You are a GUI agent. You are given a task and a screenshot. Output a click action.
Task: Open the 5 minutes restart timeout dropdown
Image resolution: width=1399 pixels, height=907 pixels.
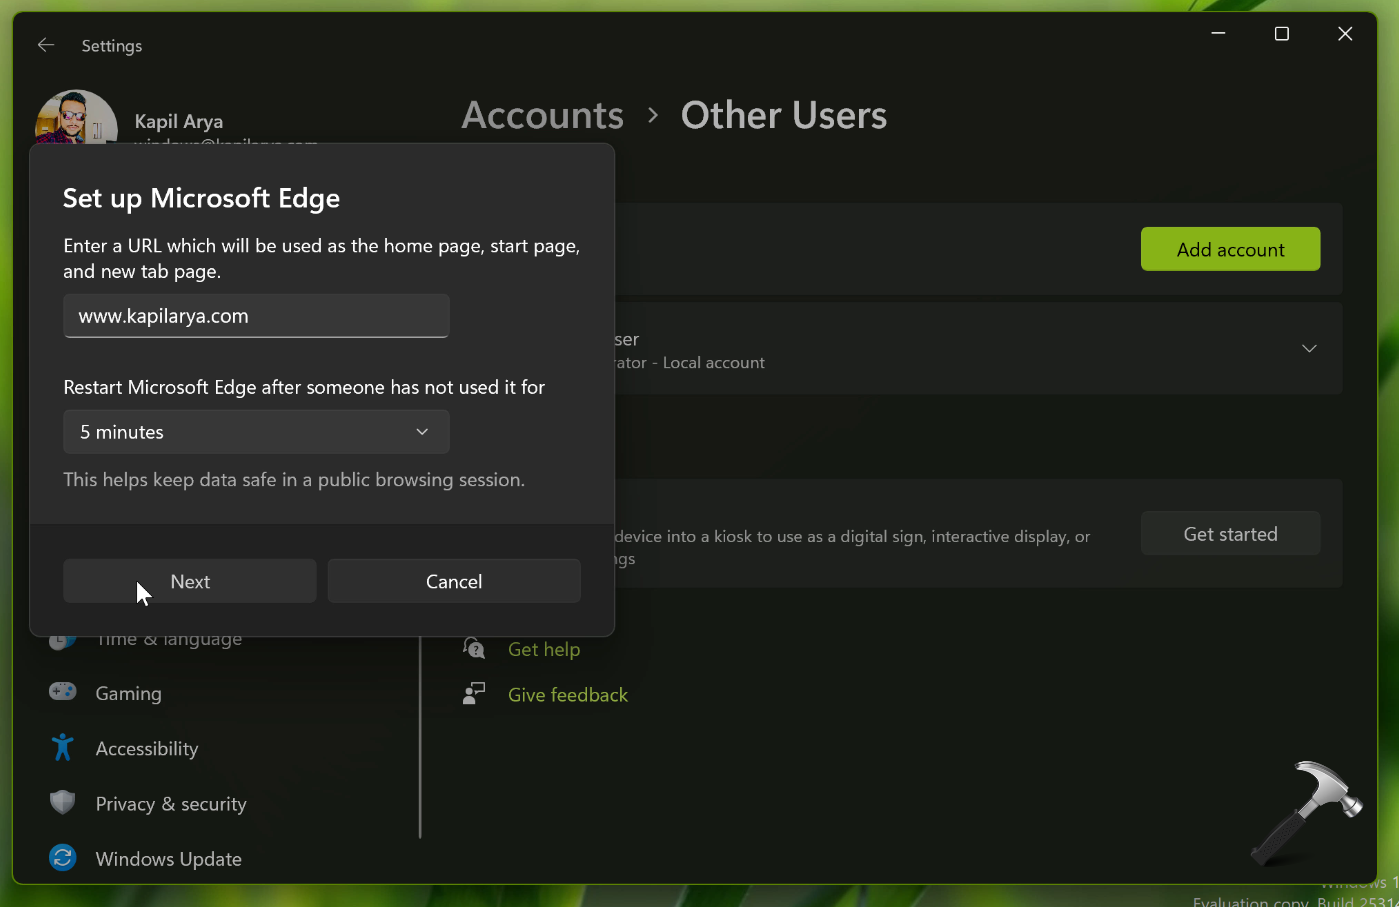256,432
